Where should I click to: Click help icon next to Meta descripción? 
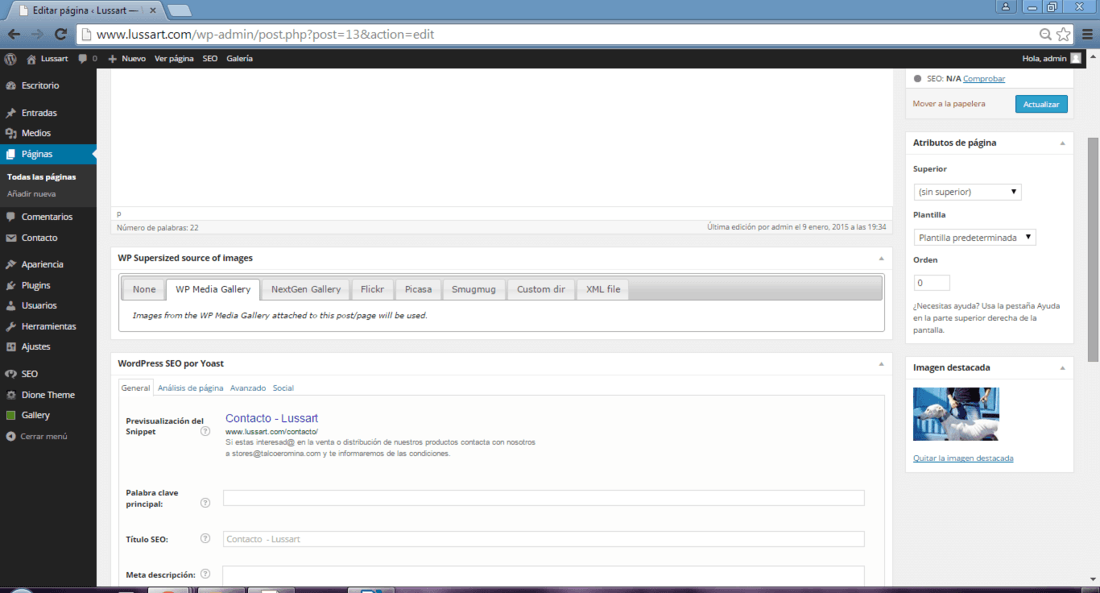[x=205, y=574]
